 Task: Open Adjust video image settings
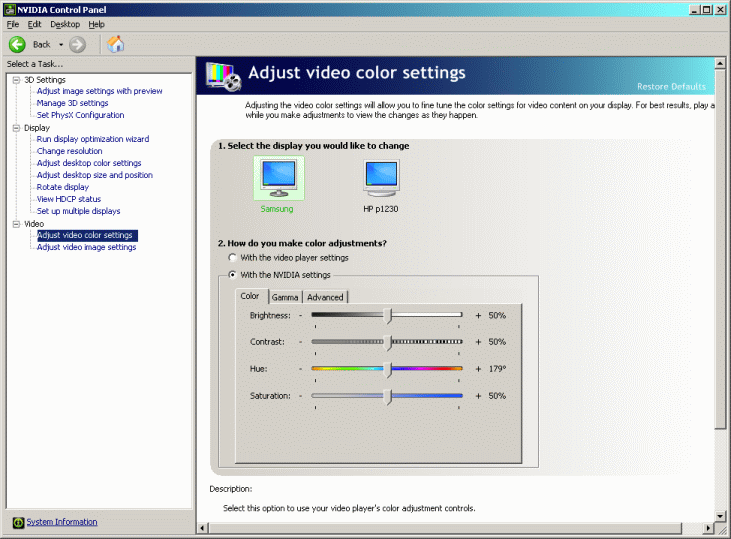[86, 247]
